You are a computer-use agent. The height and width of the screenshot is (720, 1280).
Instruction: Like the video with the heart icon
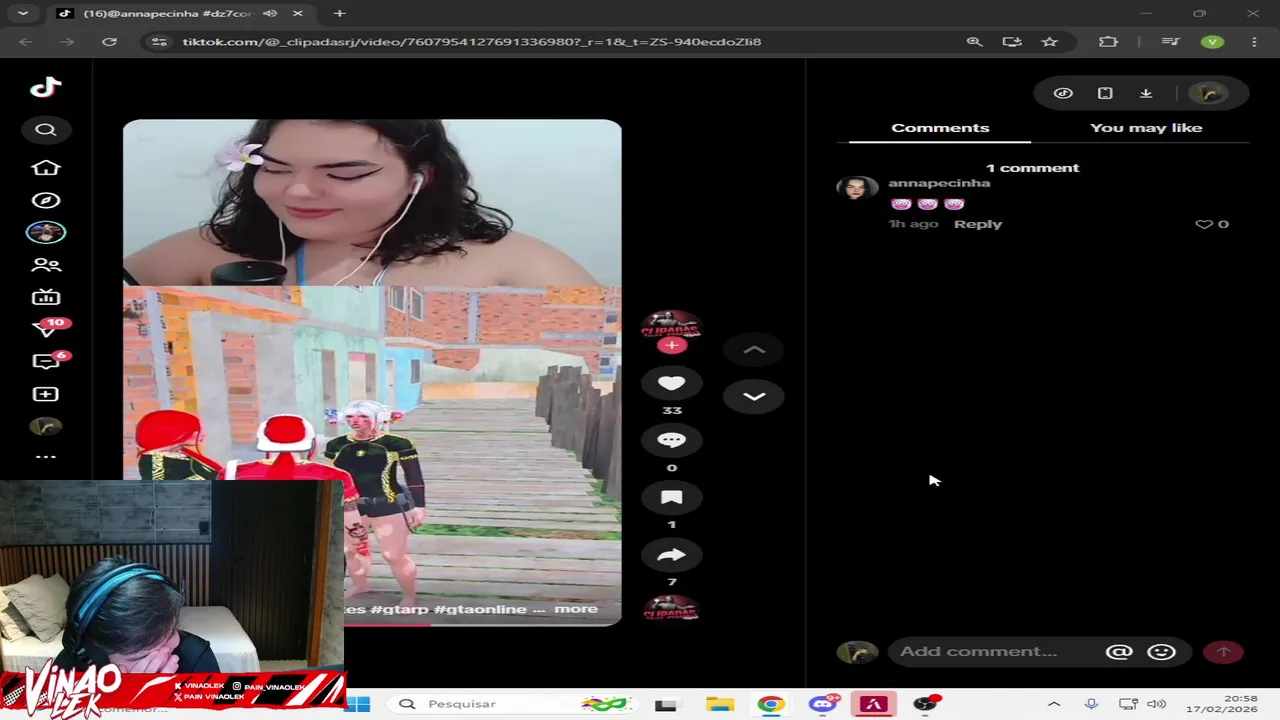coord(672,384)
